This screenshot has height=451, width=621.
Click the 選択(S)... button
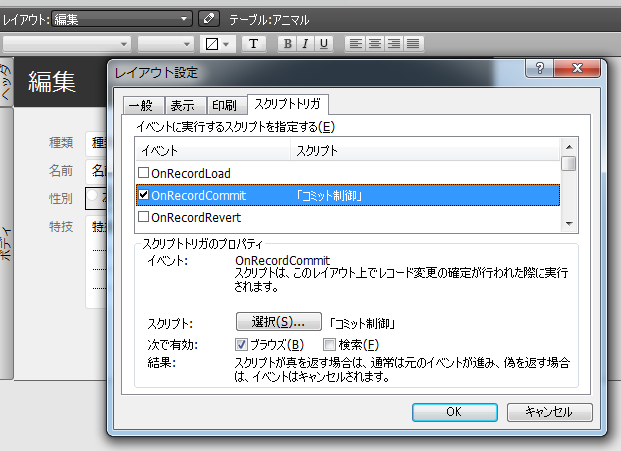coord(278,322)
